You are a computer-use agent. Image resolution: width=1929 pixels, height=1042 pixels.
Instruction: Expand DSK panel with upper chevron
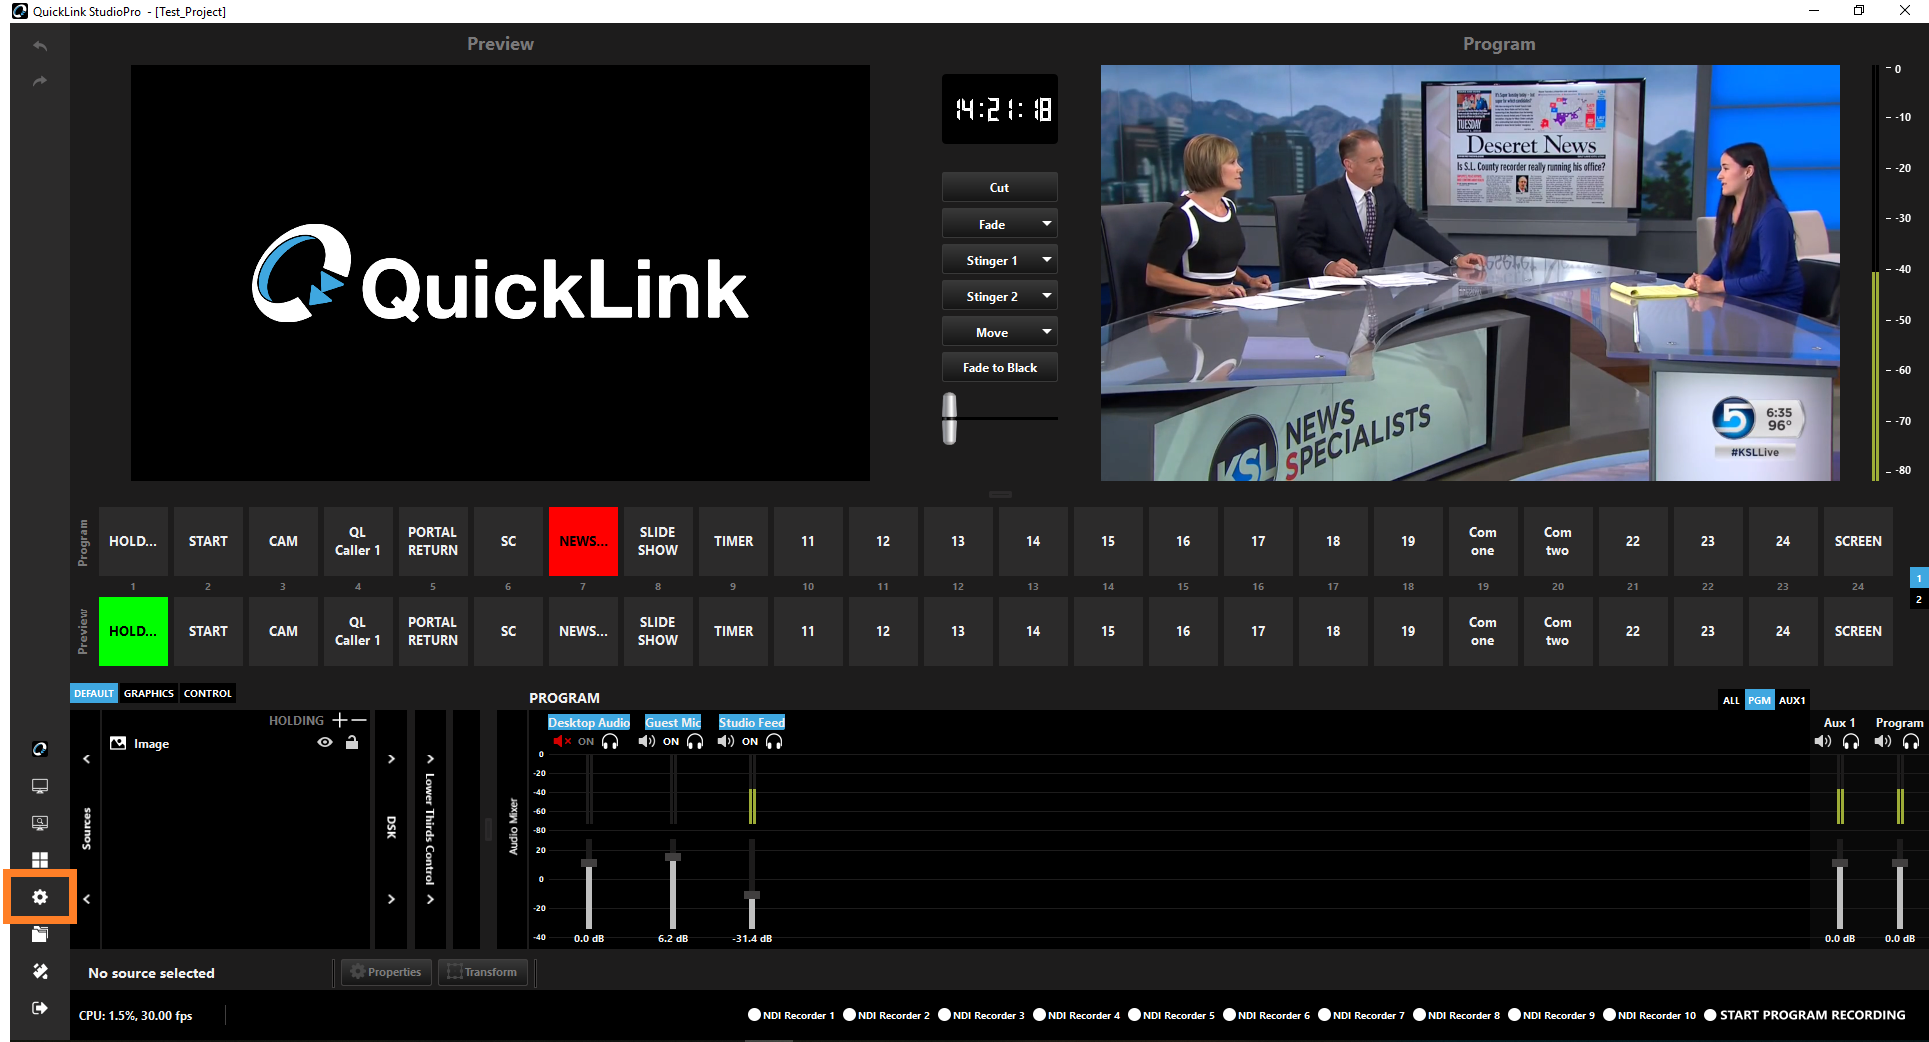pos(391,759)
